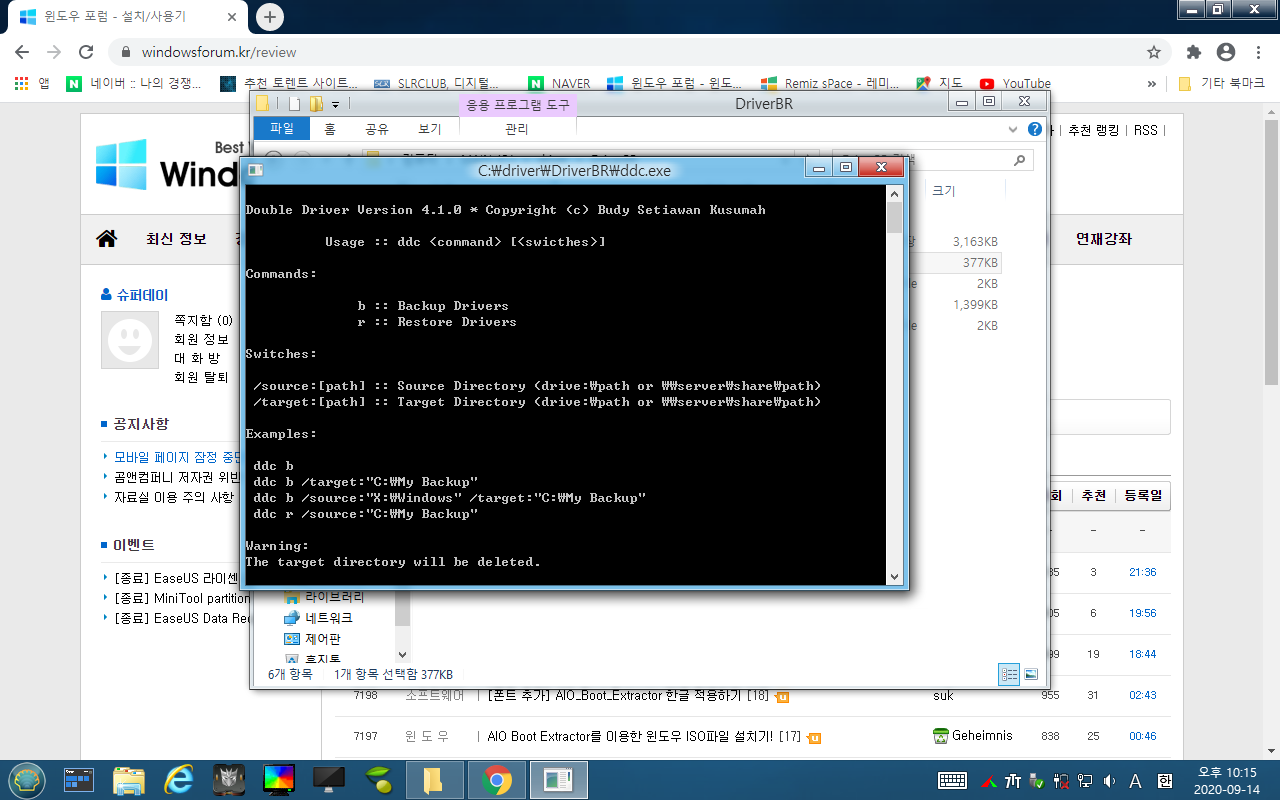Open the Chrome three-dot menu
Screen dimensions: 1280x800
pos(1258,52)
